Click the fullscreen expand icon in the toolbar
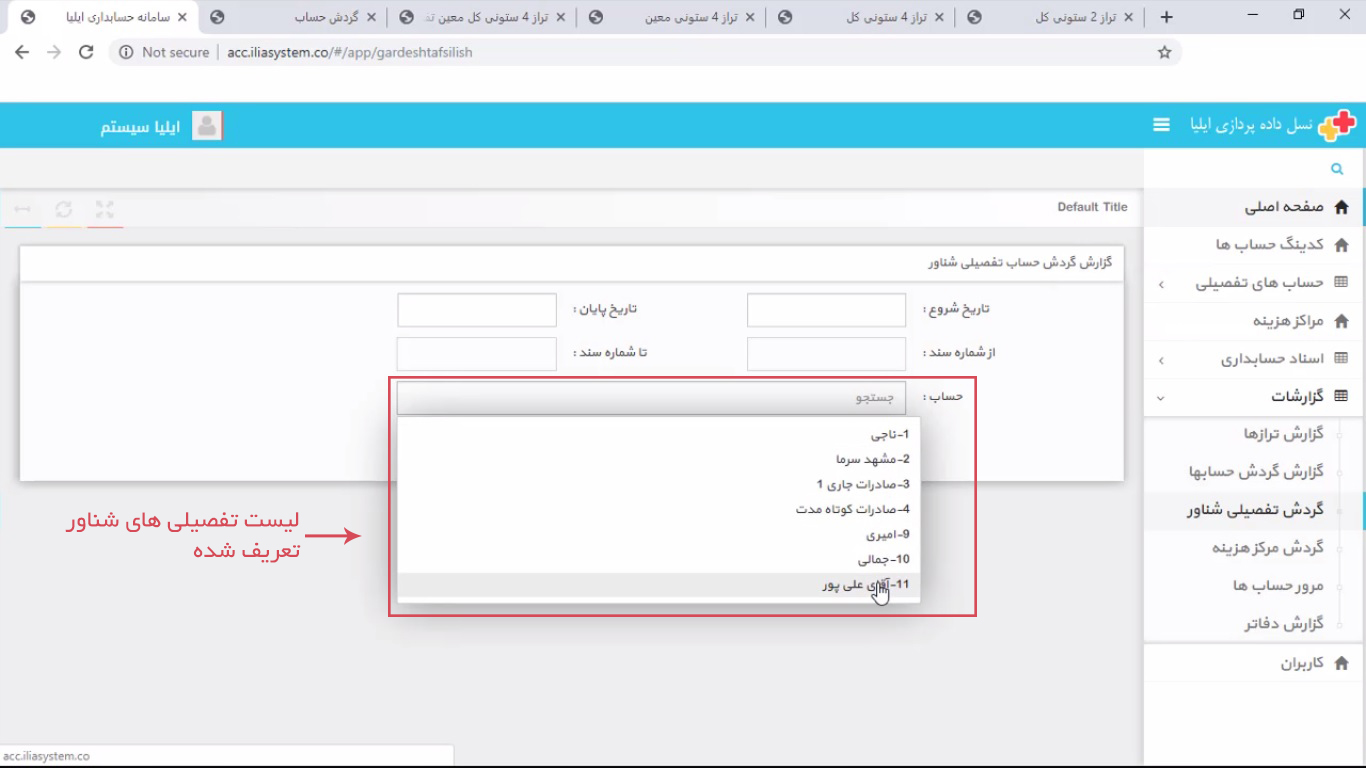This screenshot has width=1366, height=768. pyautogui.click(x=104, y=209)
